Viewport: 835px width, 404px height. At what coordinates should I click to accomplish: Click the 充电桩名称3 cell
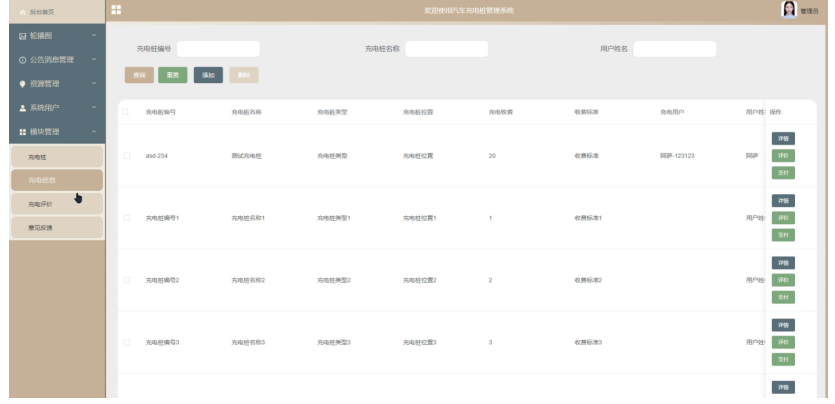248,343
